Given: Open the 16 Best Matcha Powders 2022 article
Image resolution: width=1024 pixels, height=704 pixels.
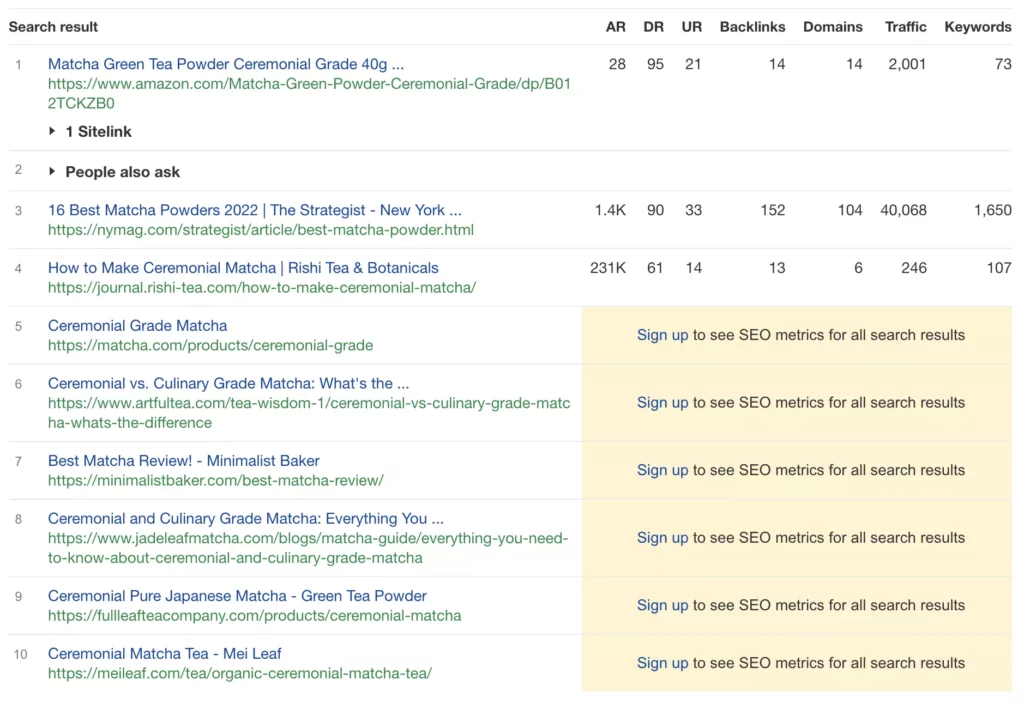Looking at the screenshot, I should (253, 210).
